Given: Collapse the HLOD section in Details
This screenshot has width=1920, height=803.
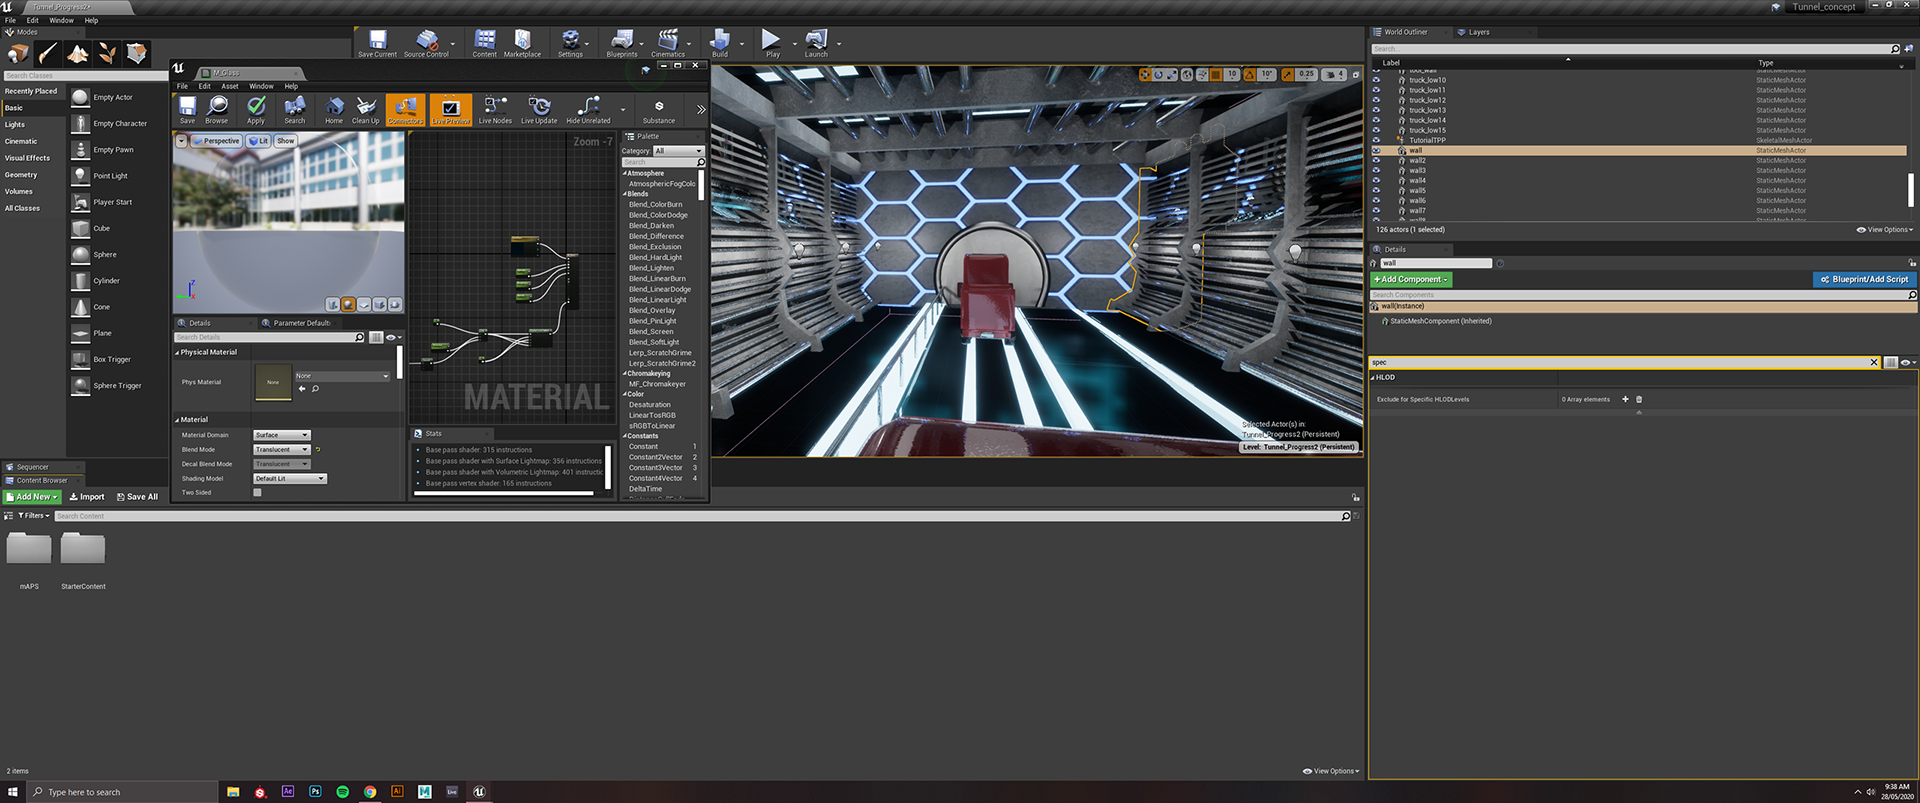Looking at the screenshot, I should tap(1373, 378).
